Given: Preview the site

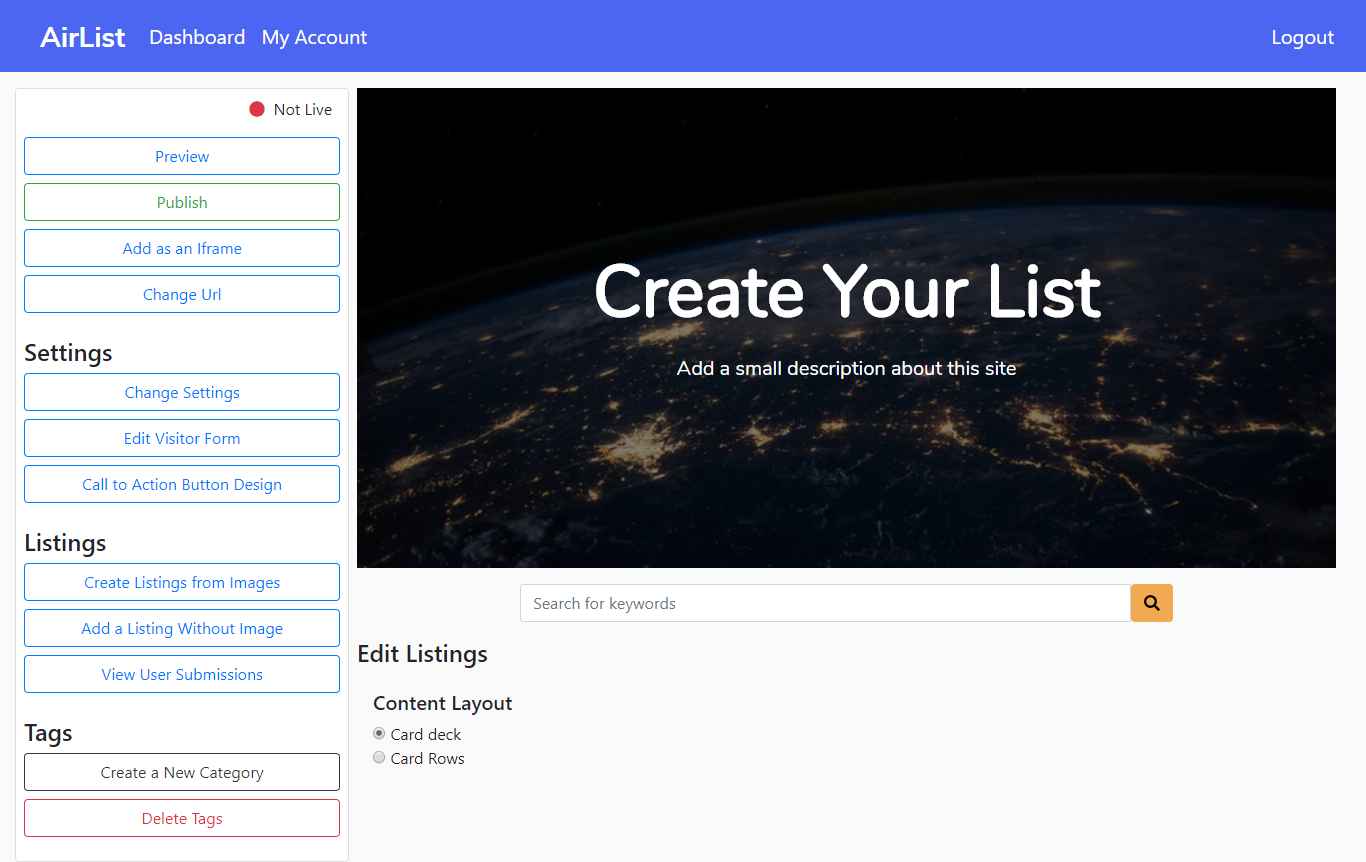Looking at the screenshot, I should point(181,156).
